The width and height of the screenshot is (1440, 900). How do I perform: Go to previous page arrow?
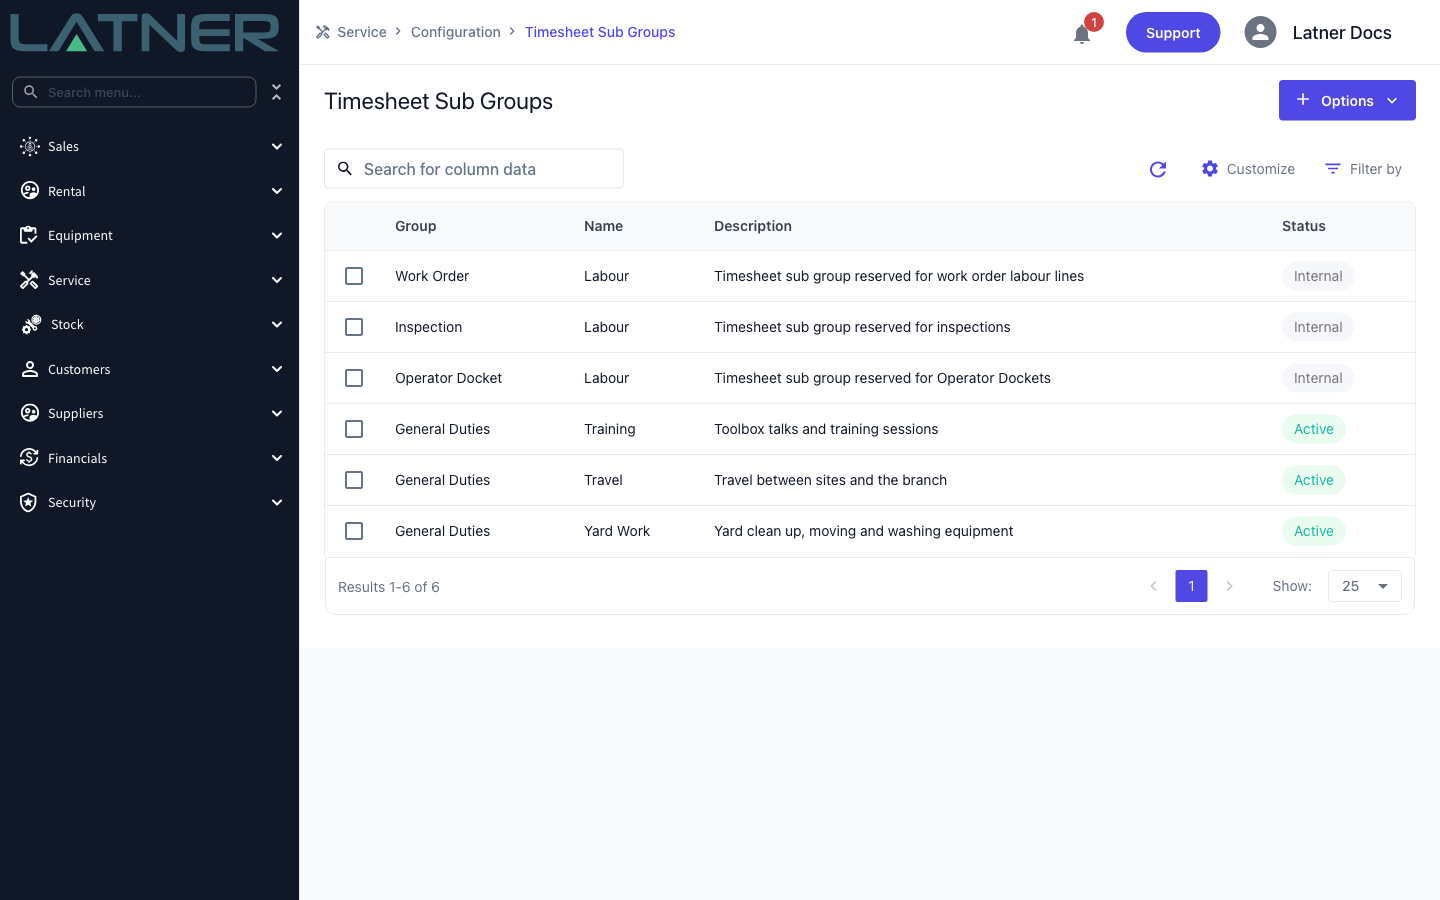point(1153,586)
